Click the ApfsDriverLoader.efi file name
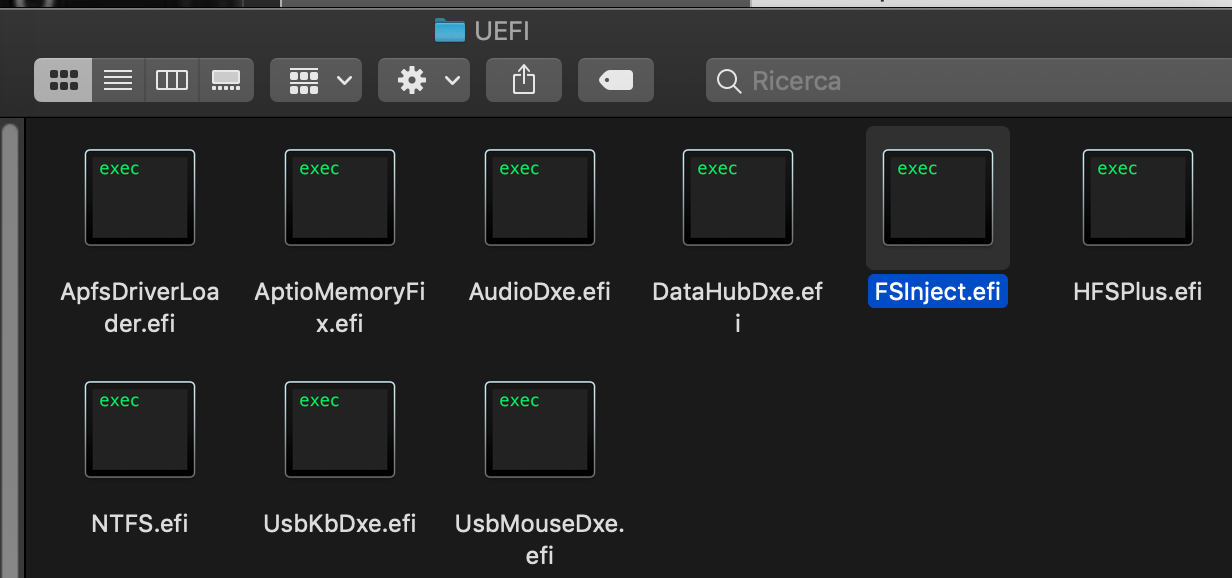 140,308
